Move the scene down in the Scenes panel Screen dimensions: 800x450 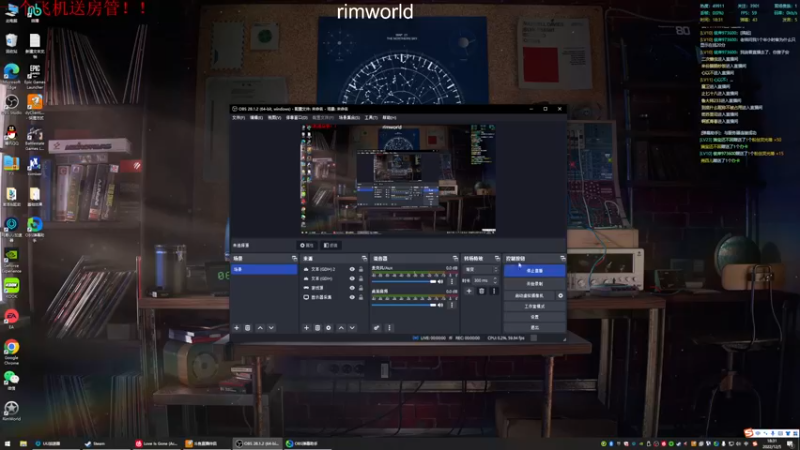[271, 328]
